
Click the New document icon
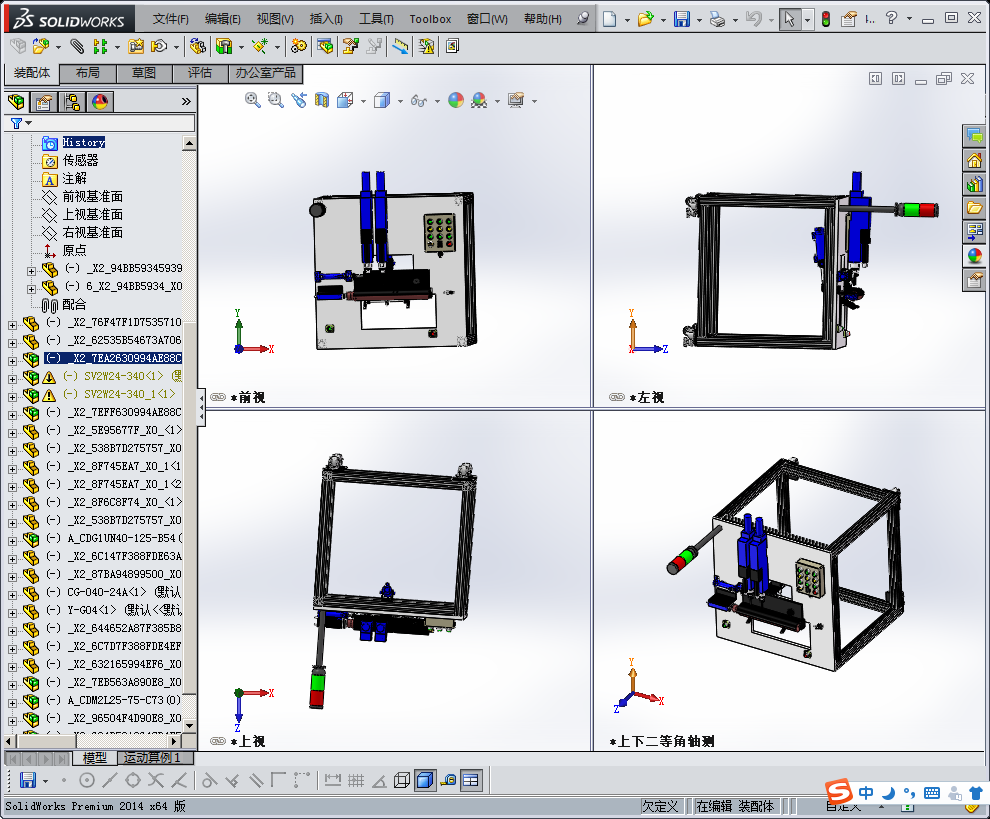click(609, 19)
